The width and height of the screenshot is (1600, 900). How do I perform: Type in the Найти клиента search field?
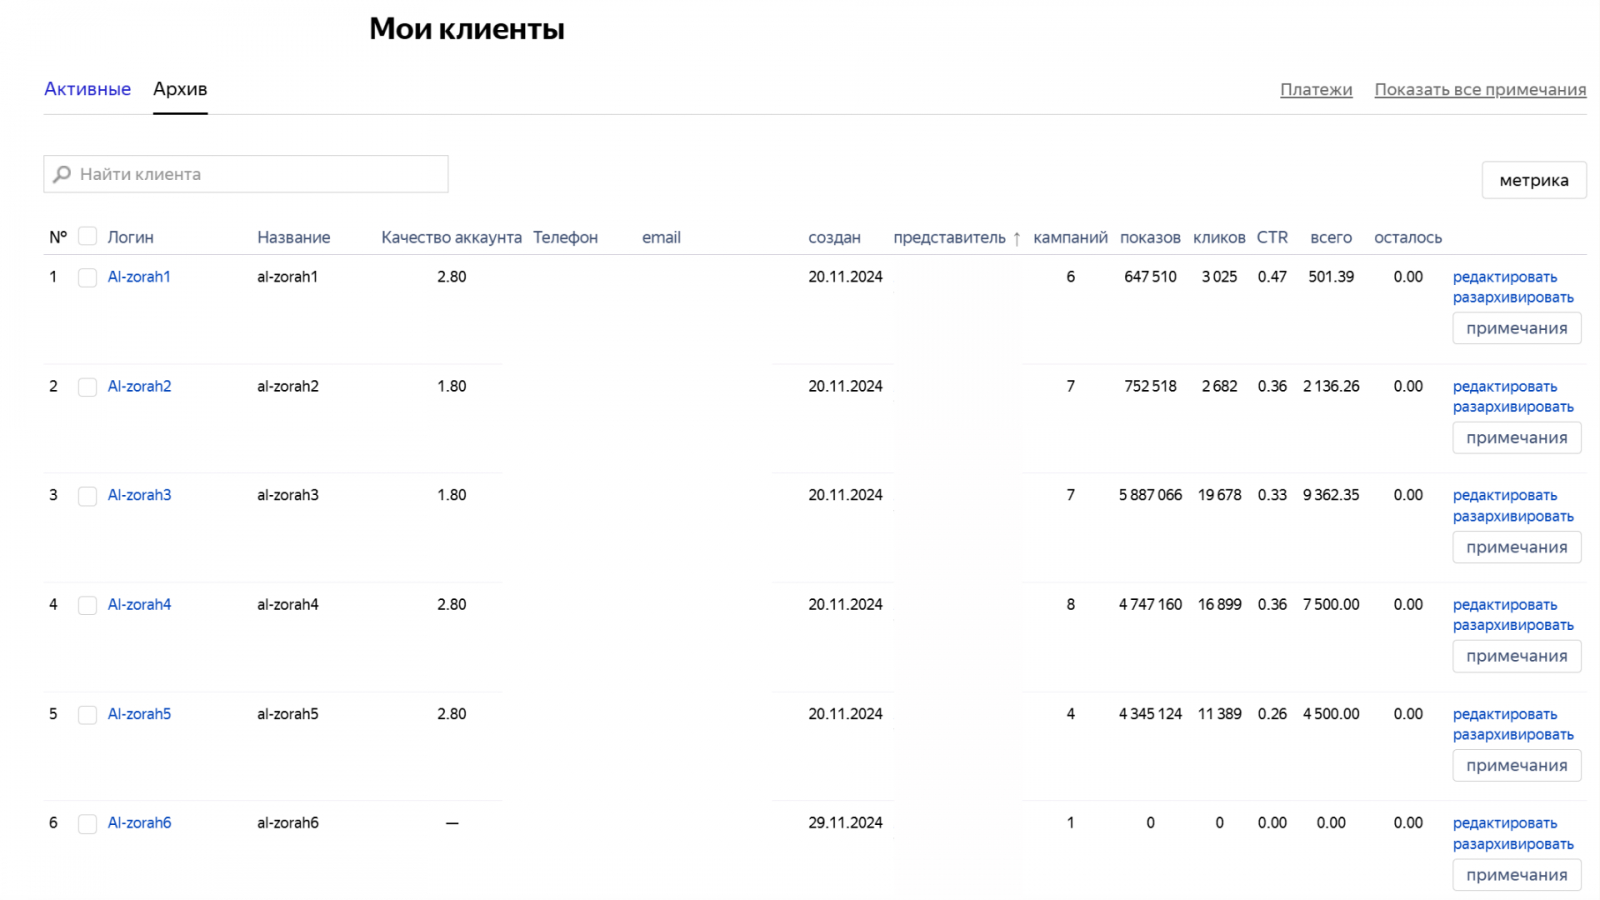[x=260, y=174]
